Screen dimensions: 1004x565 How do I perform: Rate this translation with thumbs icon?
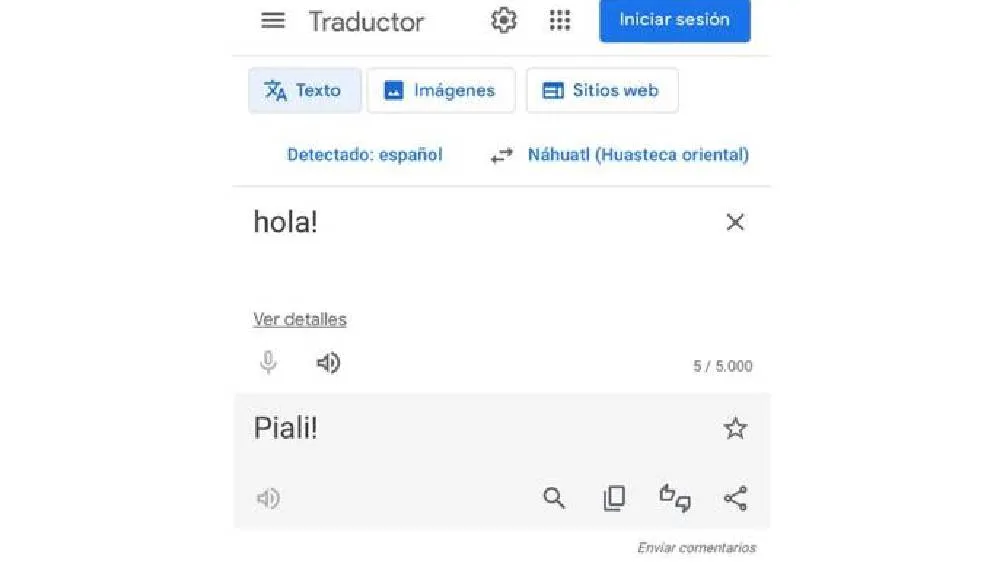pos(675,498)
